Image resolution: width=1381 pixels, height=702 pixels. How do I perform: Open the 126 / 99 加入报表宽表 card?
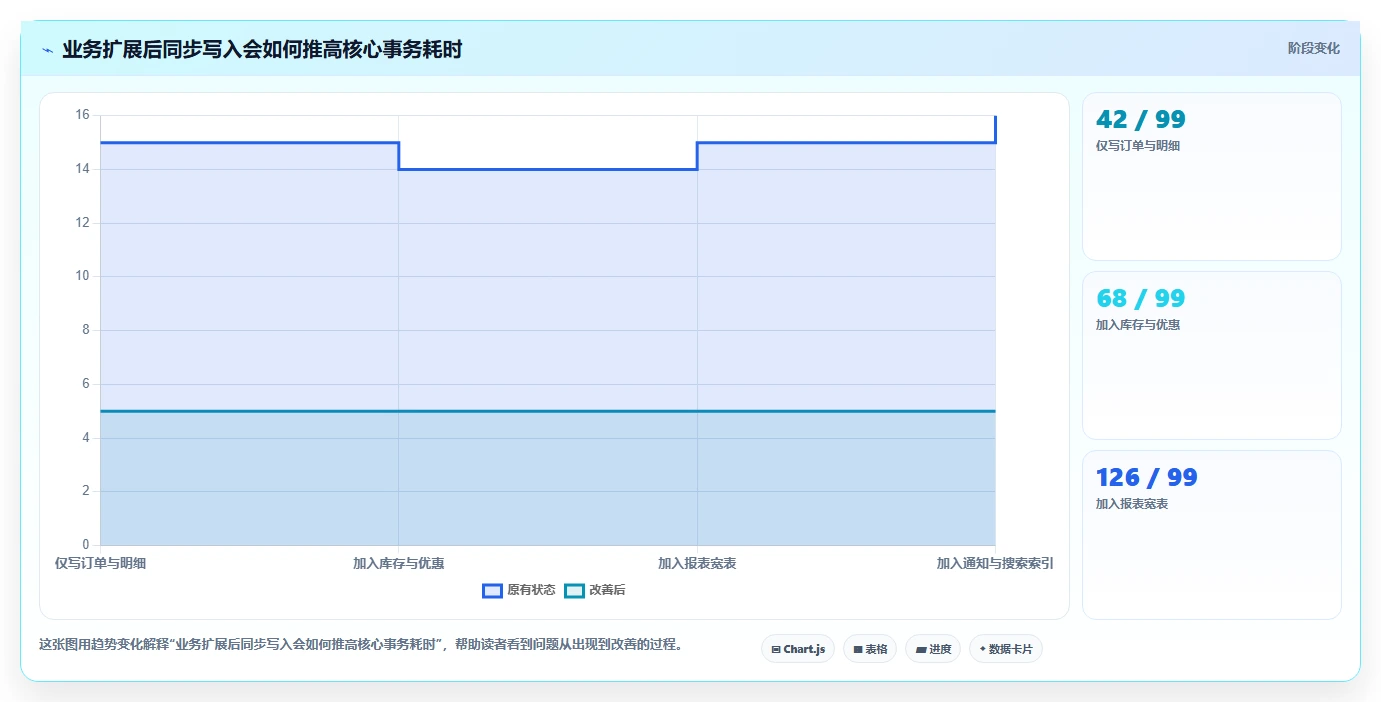[1211, 534]
